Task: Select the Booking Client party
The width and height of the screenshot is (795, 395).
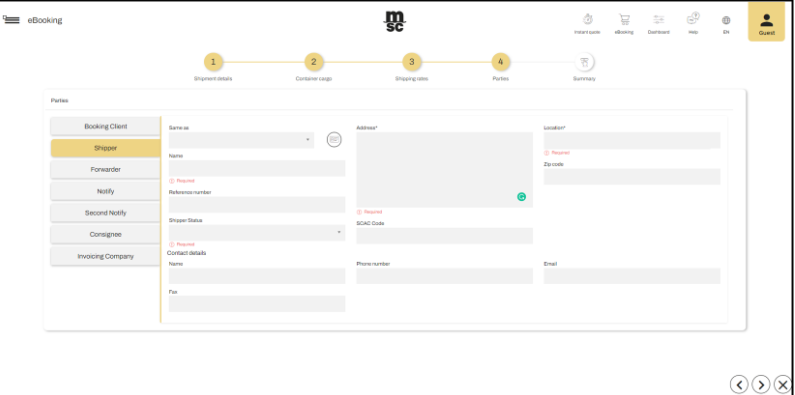Action: tap(105, 126)
